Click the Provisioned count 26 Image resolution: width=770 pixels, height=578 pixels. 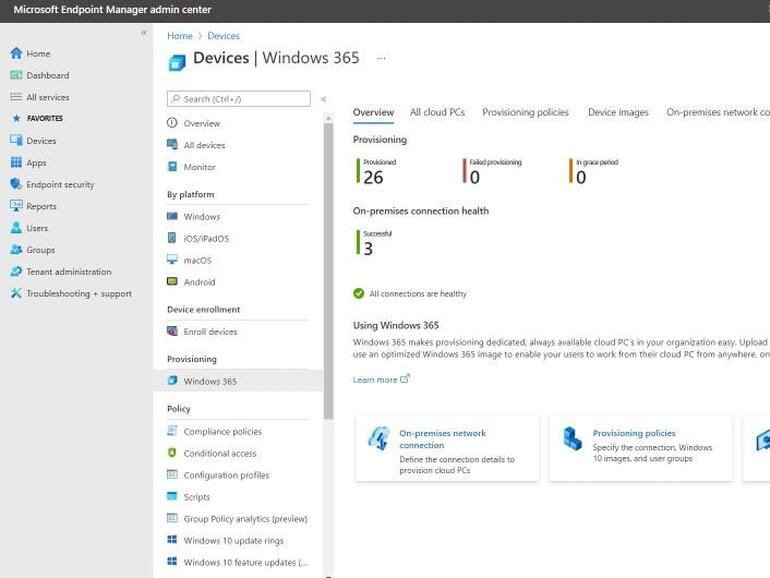pos(373,177)
